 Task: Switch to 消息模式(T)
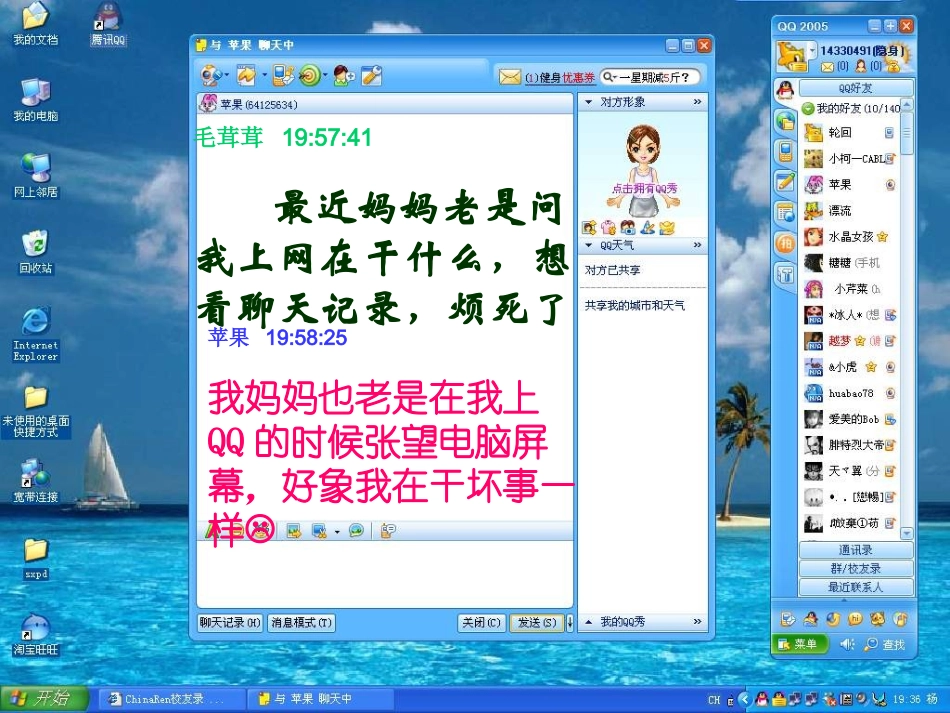[x=301, y=622]
